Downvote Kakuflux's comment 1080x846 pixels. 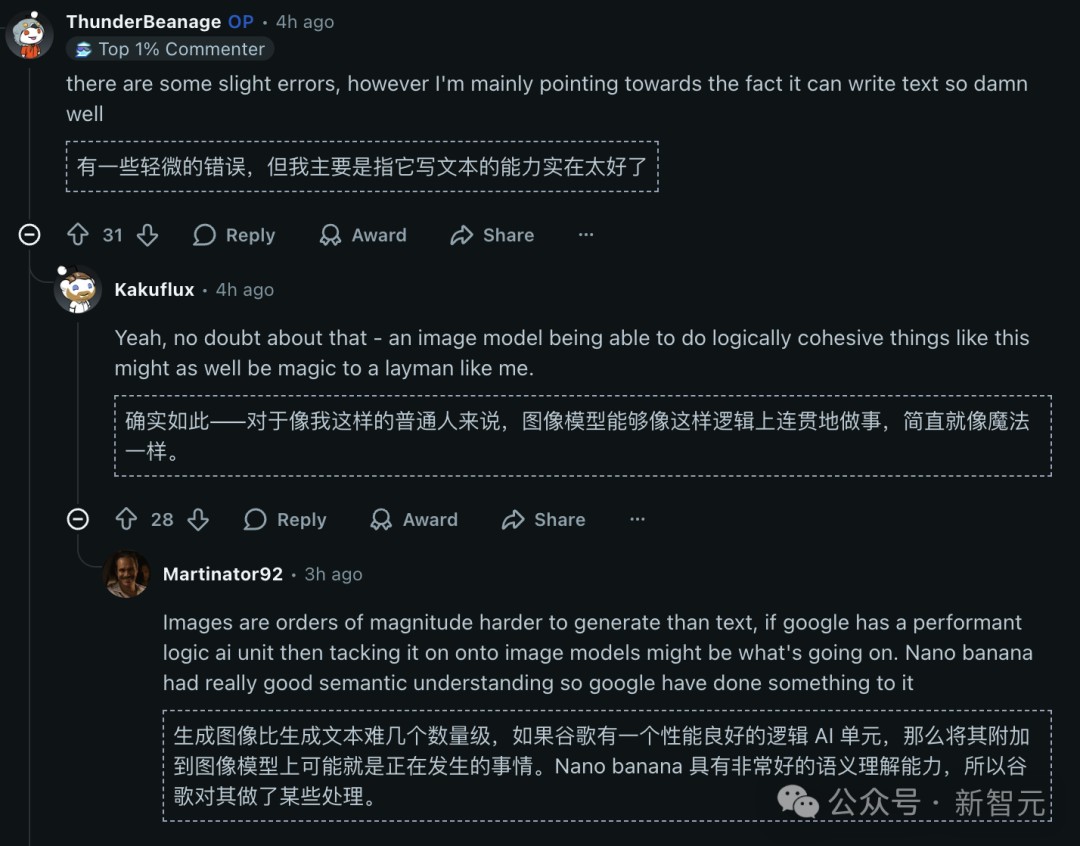click(198, 519)
